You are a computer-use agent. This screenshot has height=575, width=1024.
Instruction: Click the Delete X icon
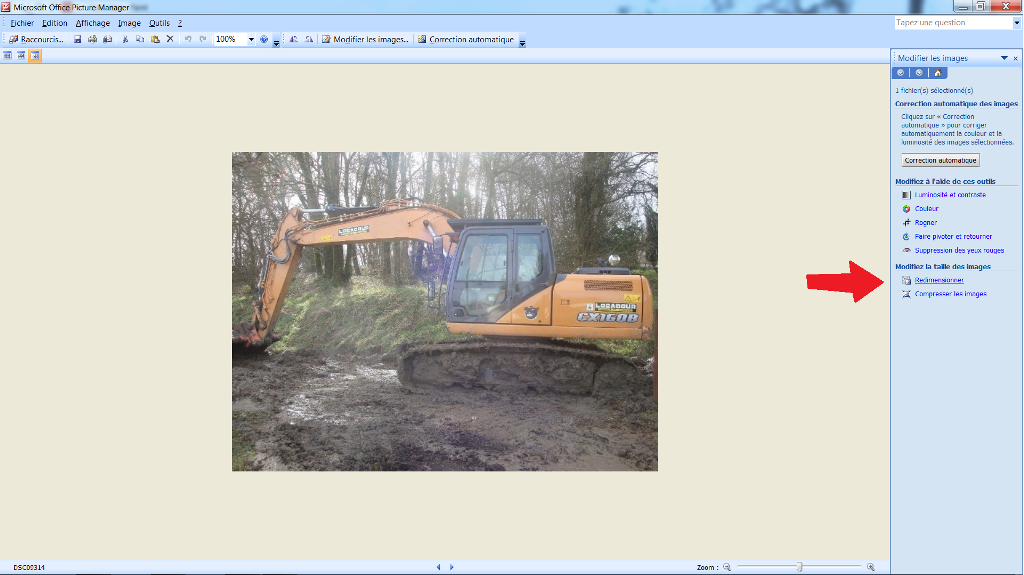(x=170, y=39)
